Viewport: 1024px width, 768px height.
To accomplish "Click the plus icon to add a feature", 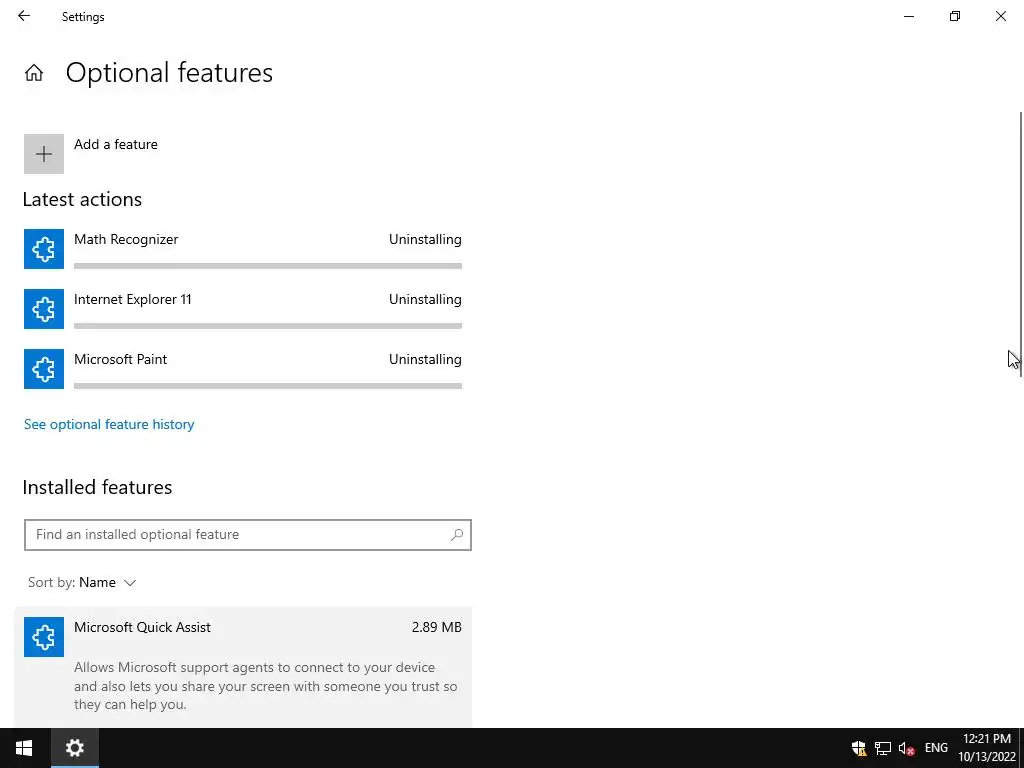I will [44, 154].
